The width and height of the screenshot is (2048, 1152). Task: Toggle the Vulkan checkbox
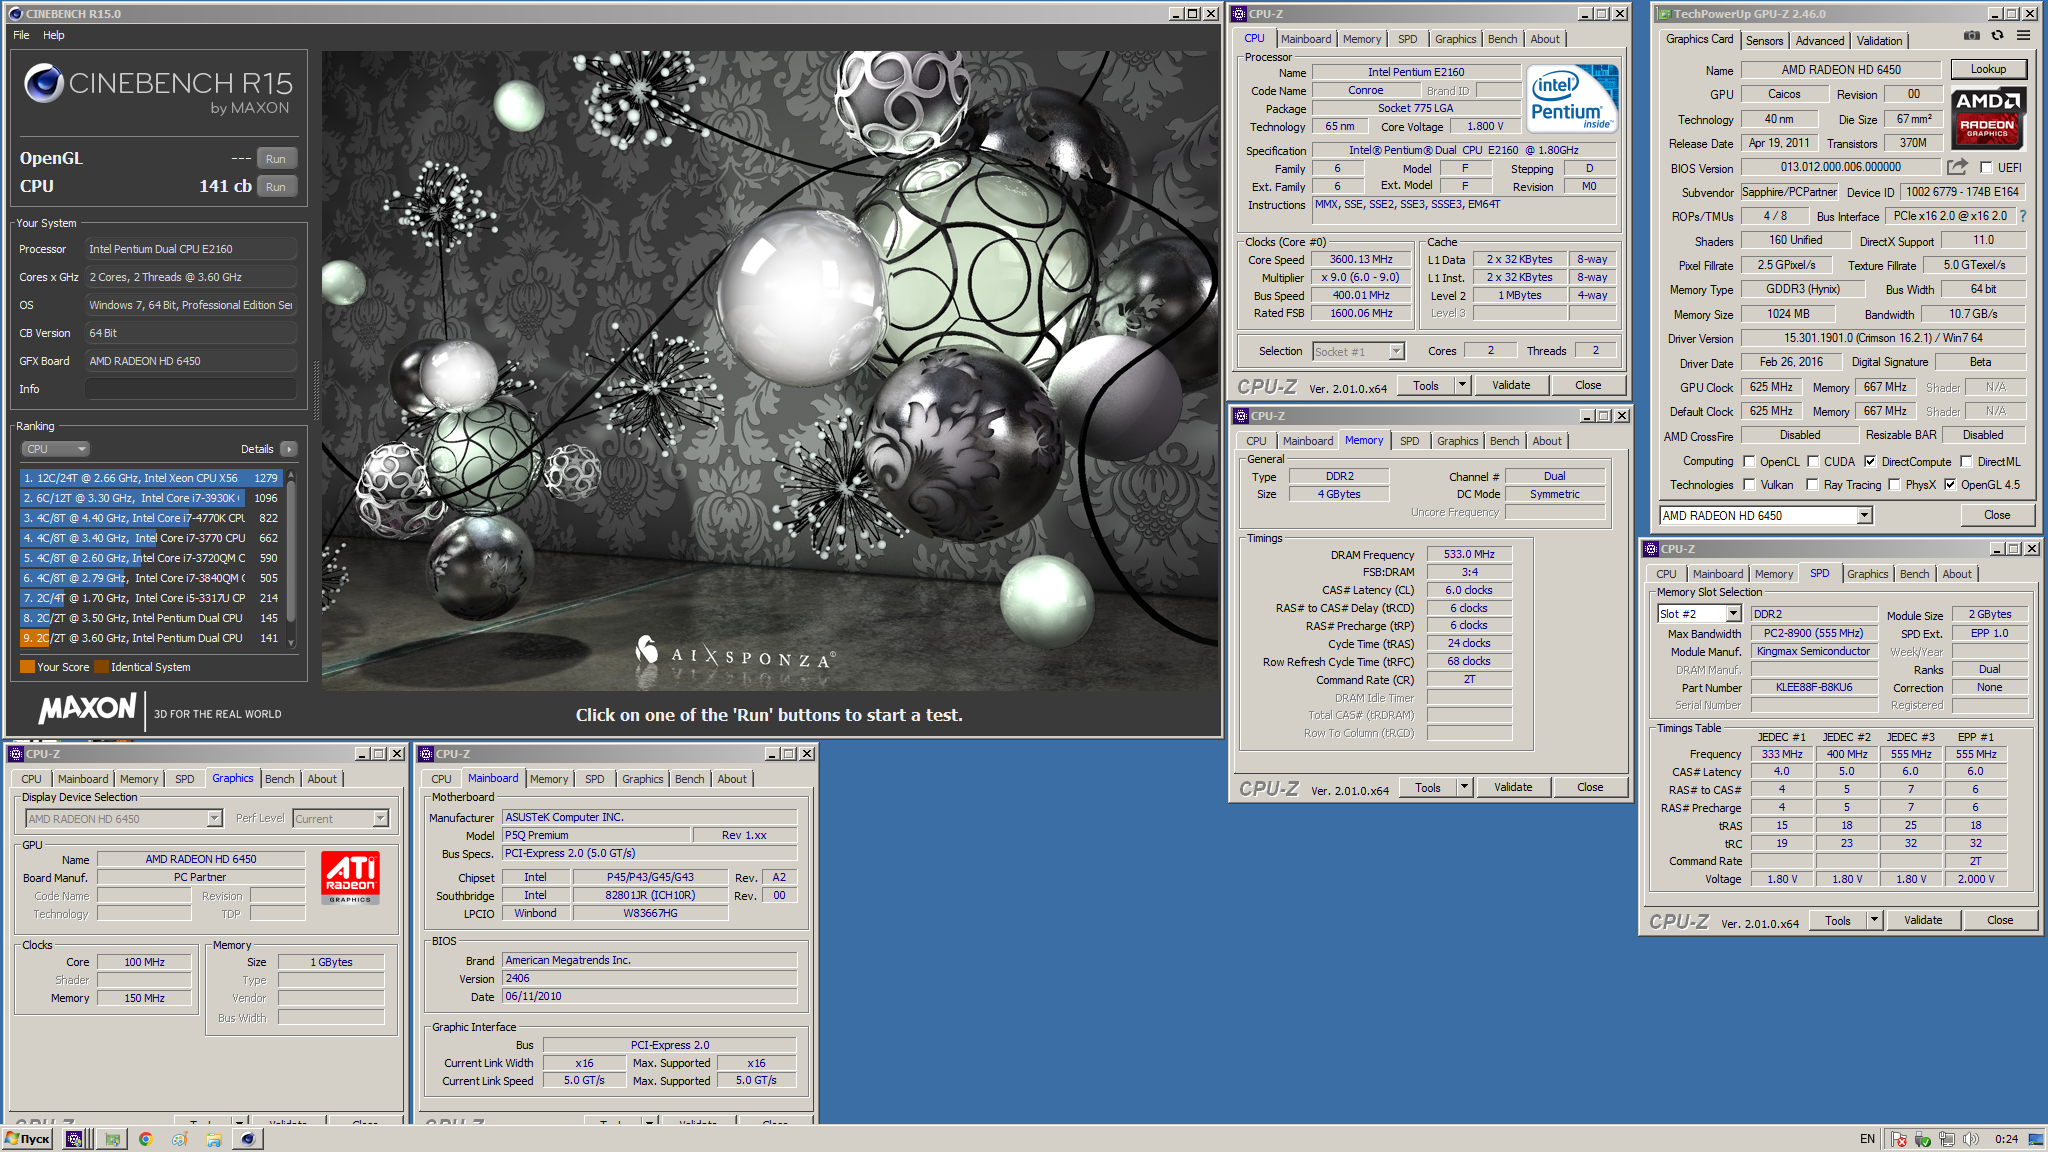[1749, 485]
